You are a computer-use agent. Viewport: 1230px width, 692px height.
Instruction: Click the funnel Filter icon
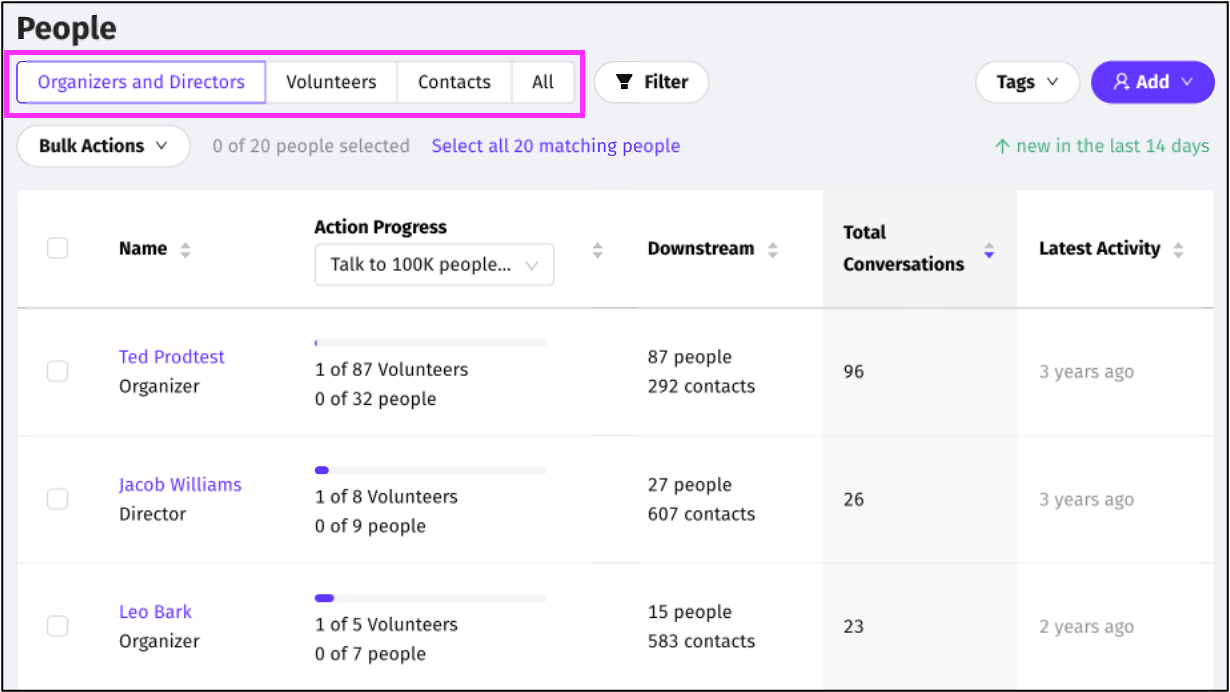pyautogui.click(x=624, y=82)
